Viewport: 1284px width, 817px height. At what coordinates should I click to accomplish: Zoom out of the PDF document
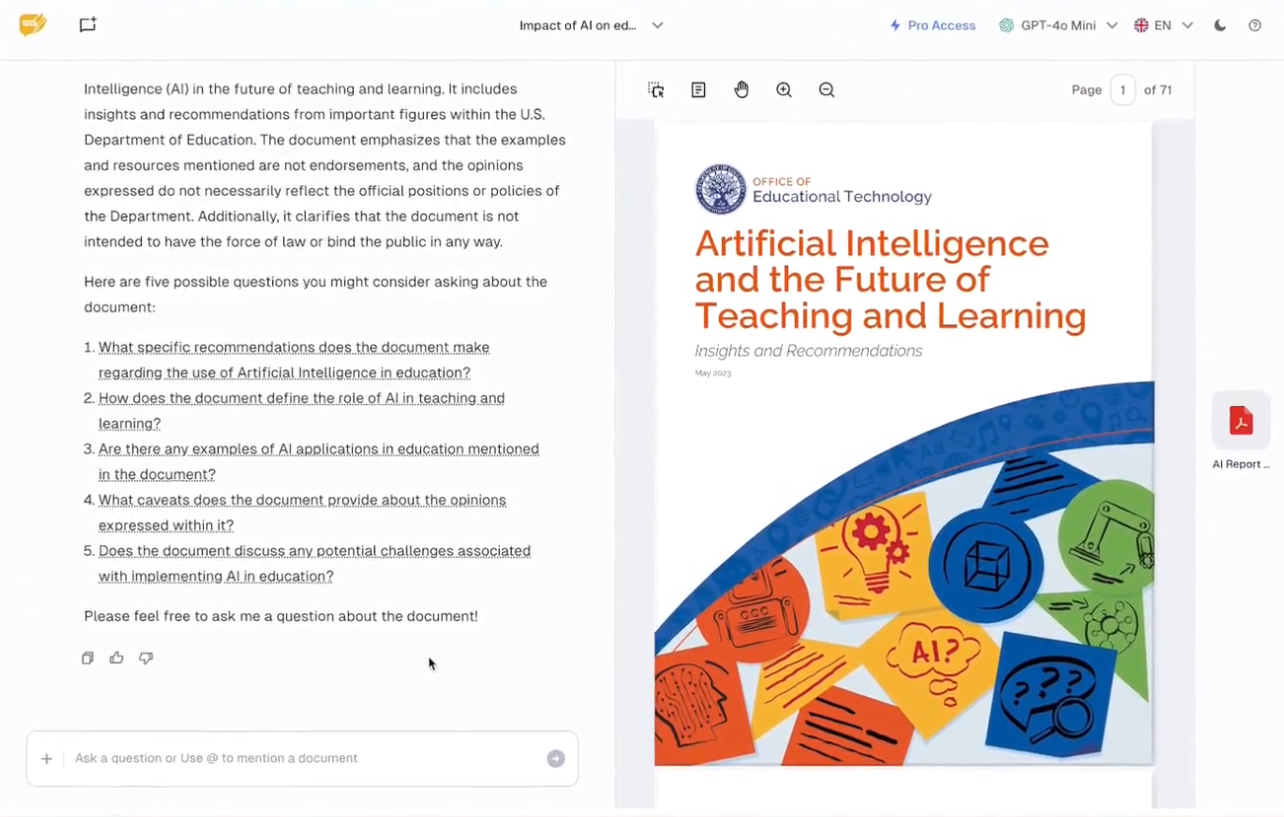point(826,90)
